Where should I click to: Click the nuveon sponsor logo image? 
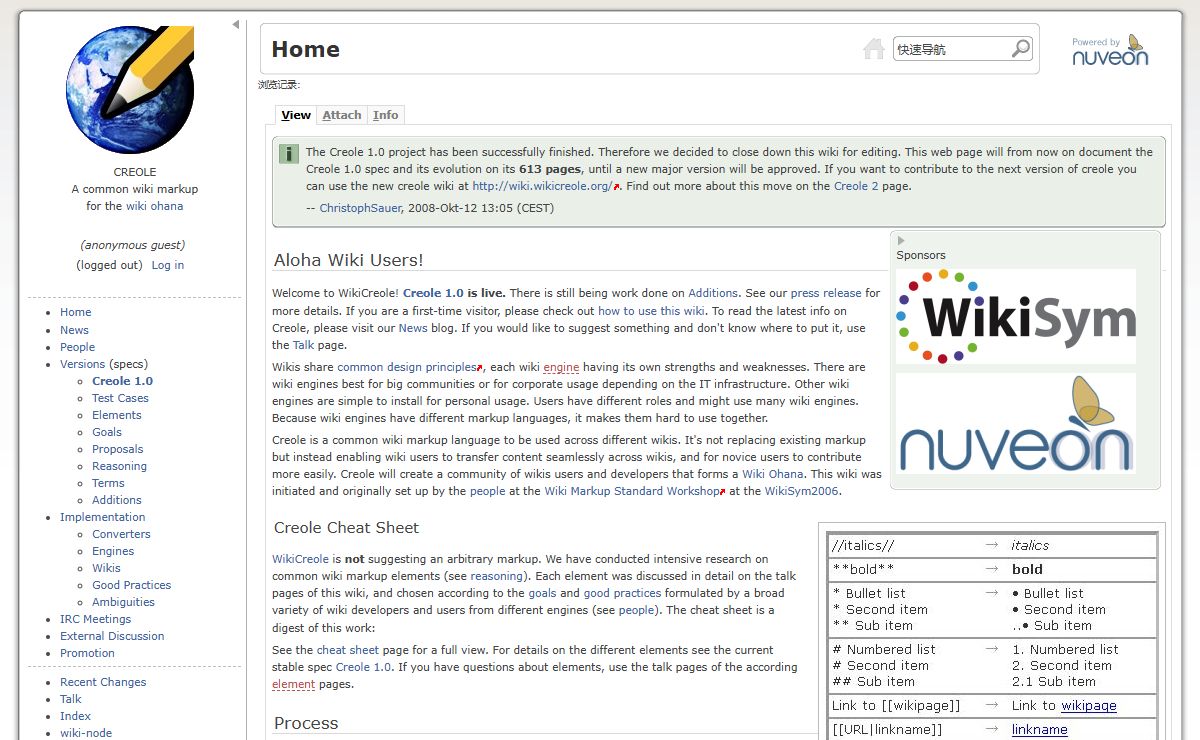[x=1016, y=423]
